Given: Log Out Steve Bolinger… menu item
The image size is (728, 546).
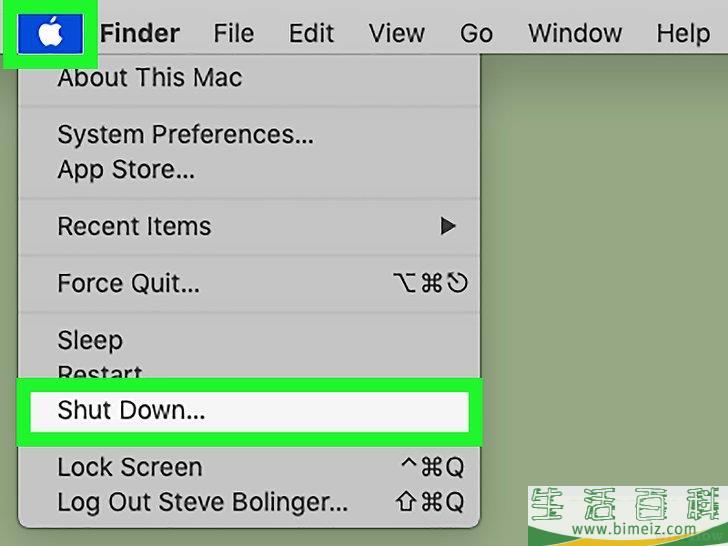Looking at the screenshot, I should click(x=249, y=502).
